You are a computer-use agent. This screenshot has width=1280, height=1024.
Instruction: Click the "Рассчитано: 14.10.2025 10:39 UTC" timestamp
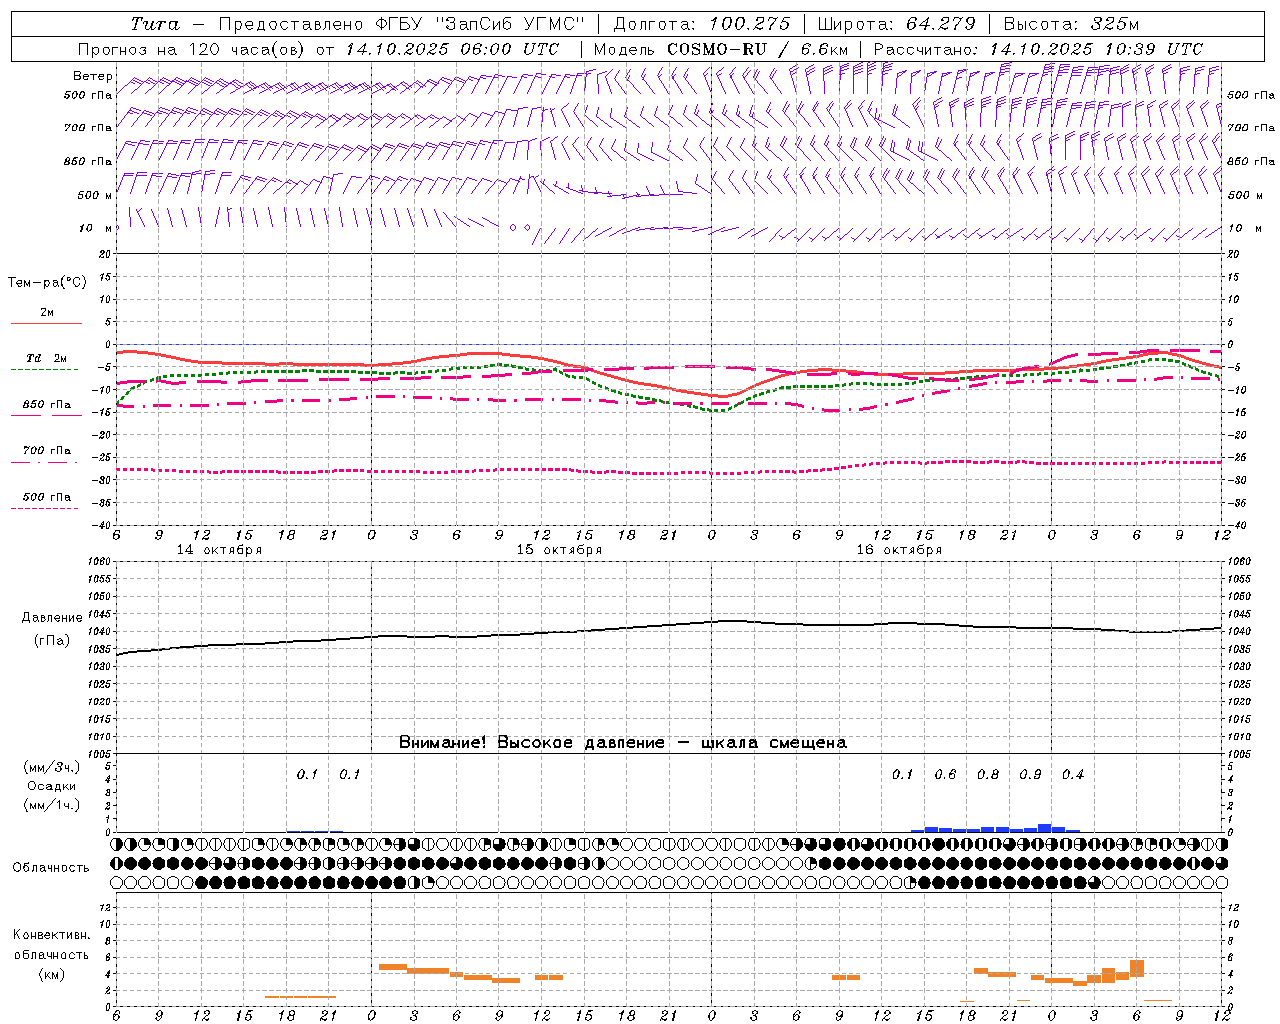1038,49
